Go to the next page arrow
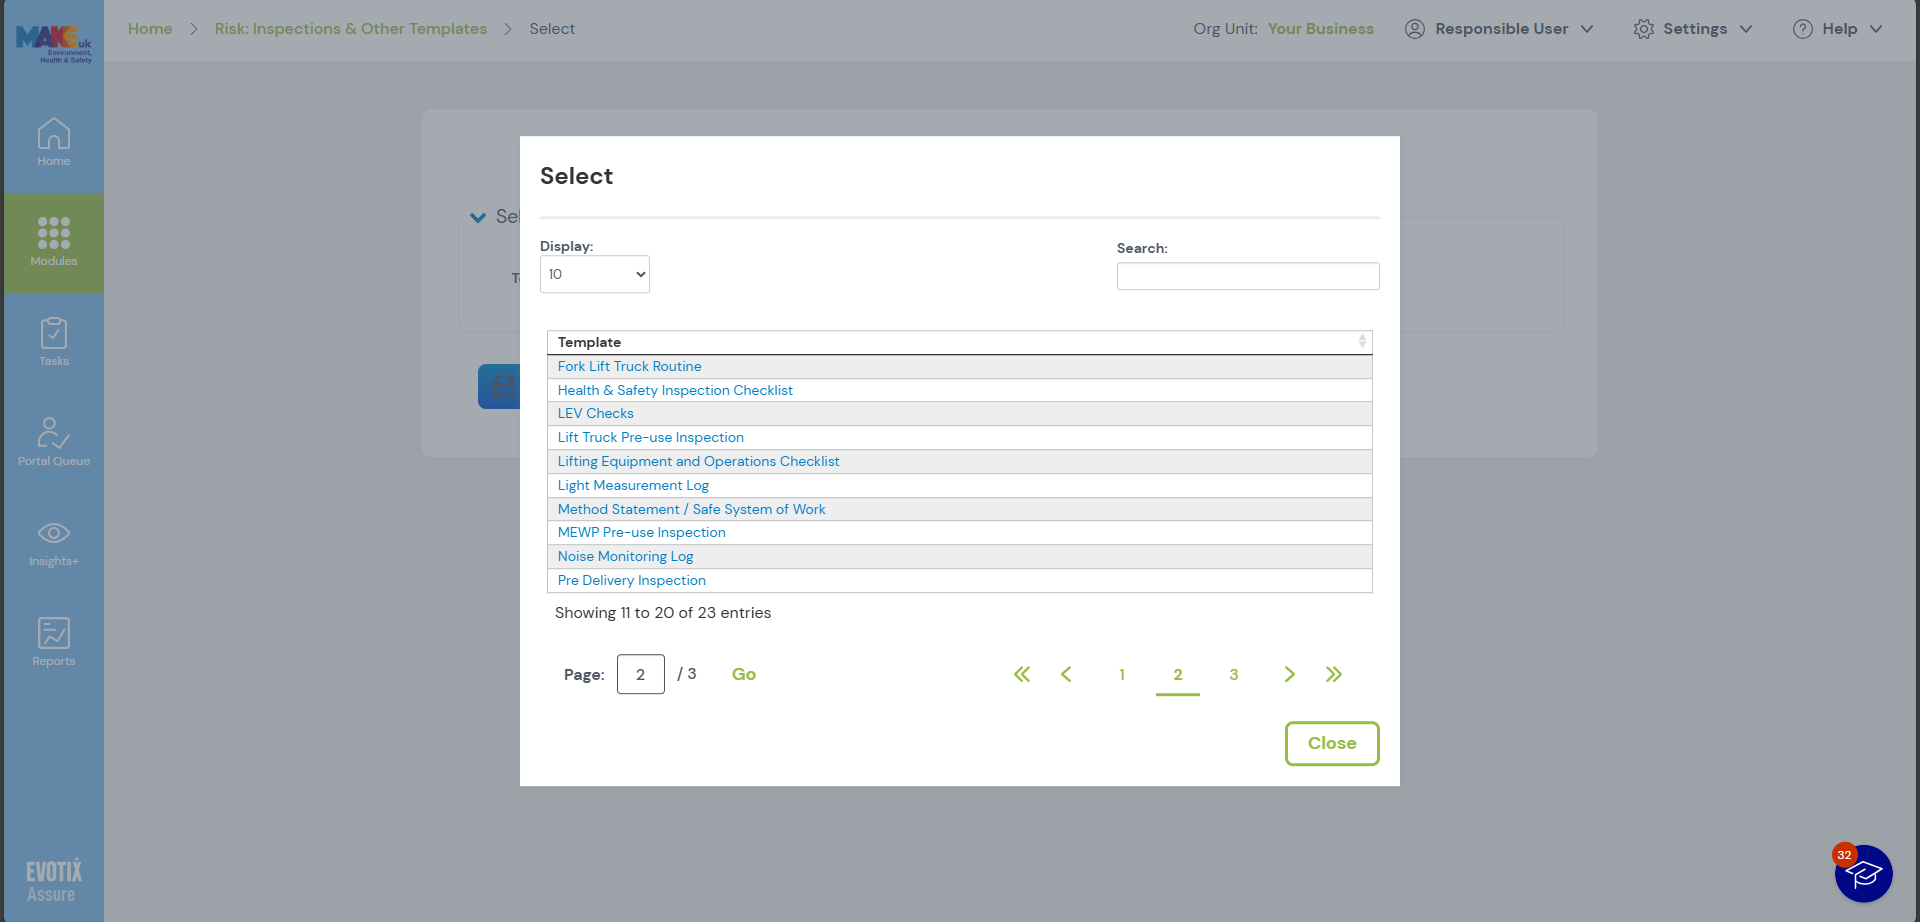1920x922 pixels. click(1290, 674)
